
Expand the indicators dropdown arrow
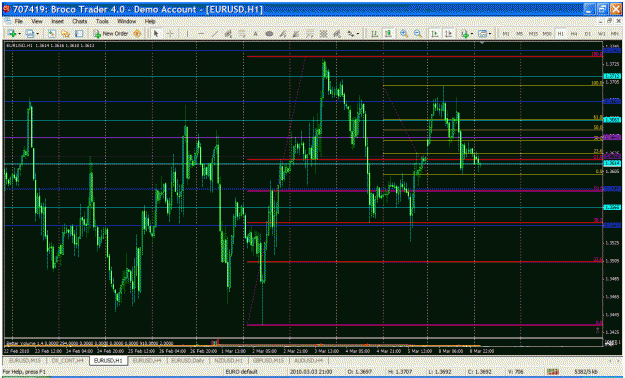click(472, 34)
